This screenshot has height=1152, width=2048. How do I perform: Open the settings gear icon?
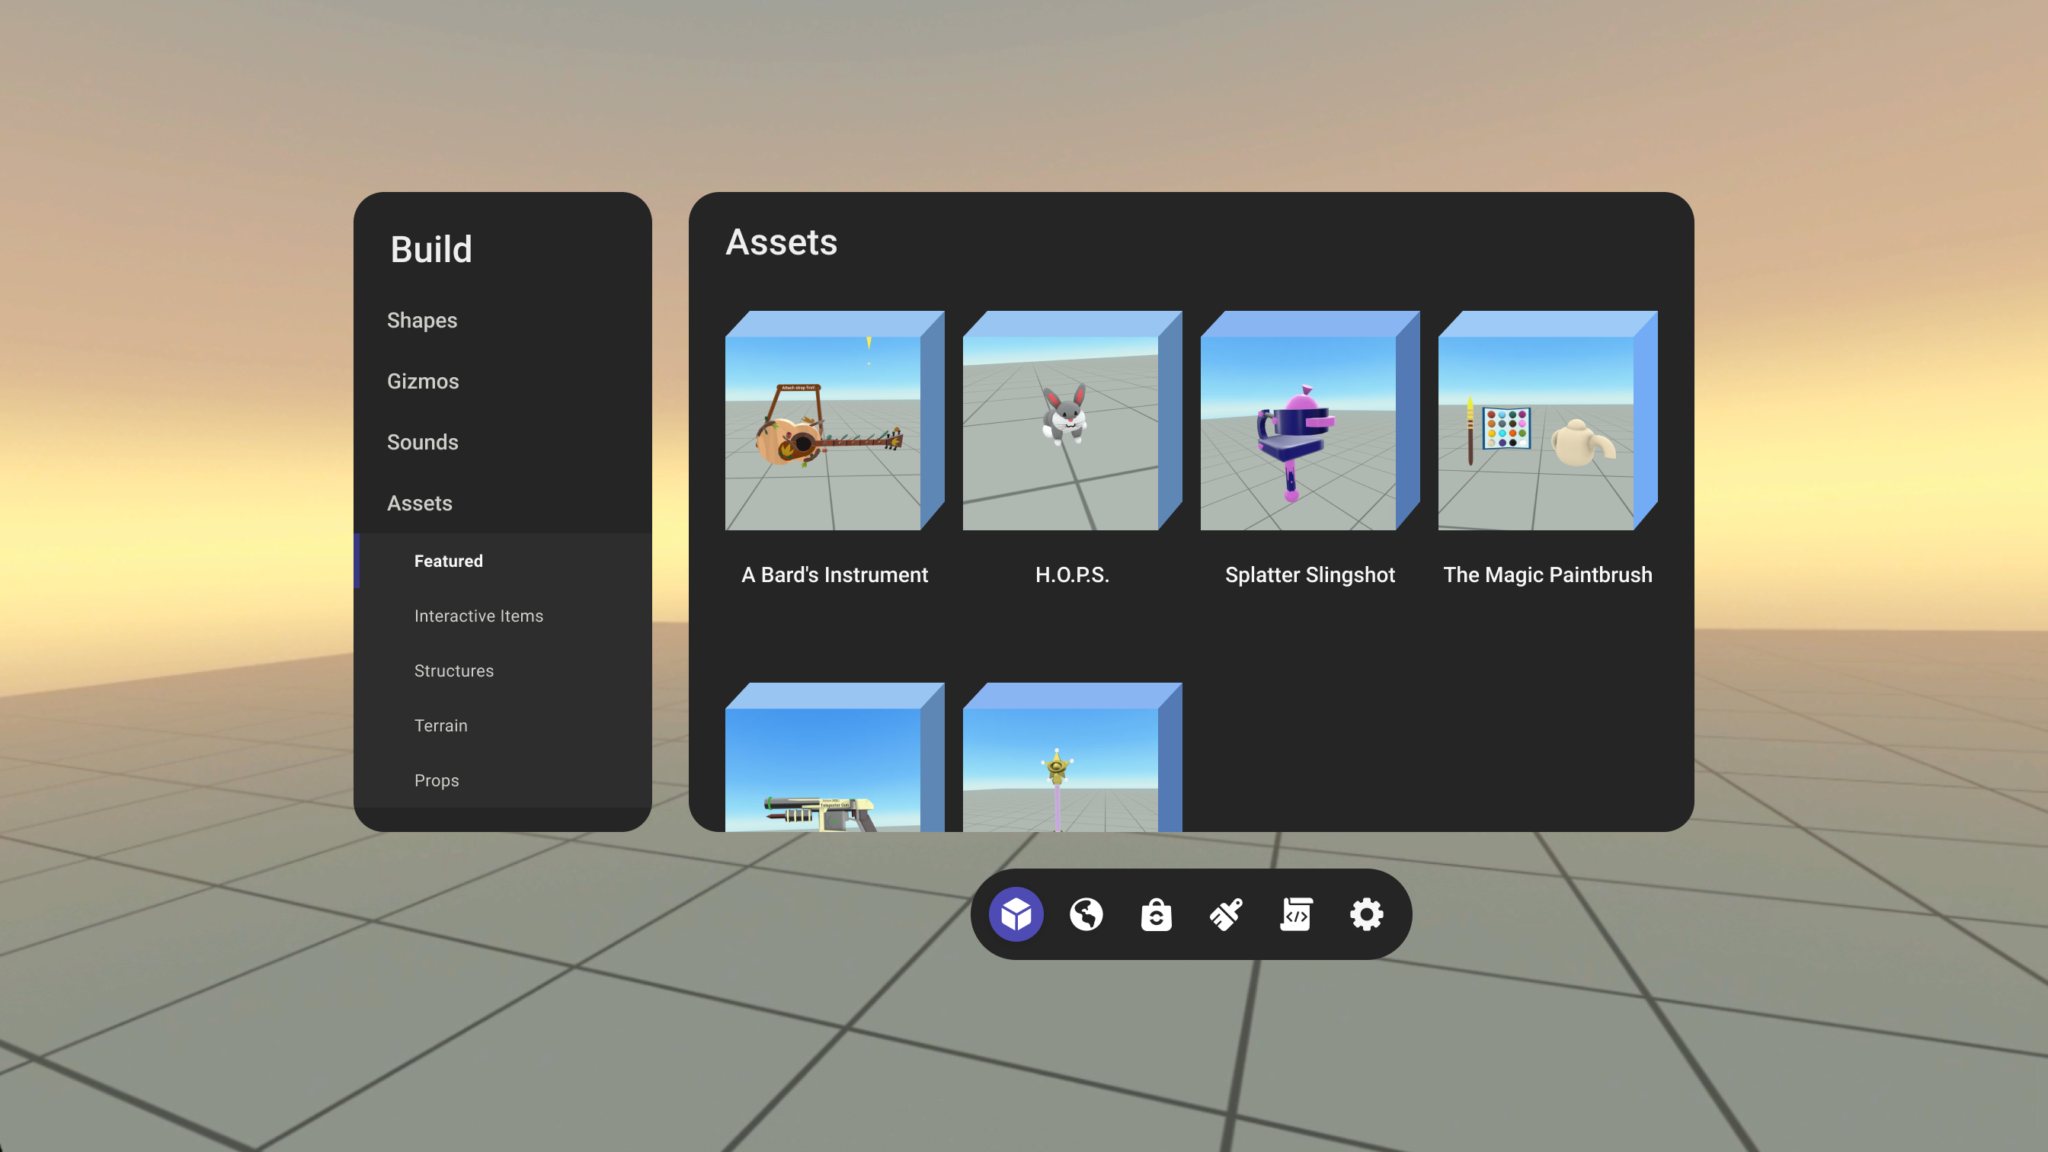coord(1365,913)
